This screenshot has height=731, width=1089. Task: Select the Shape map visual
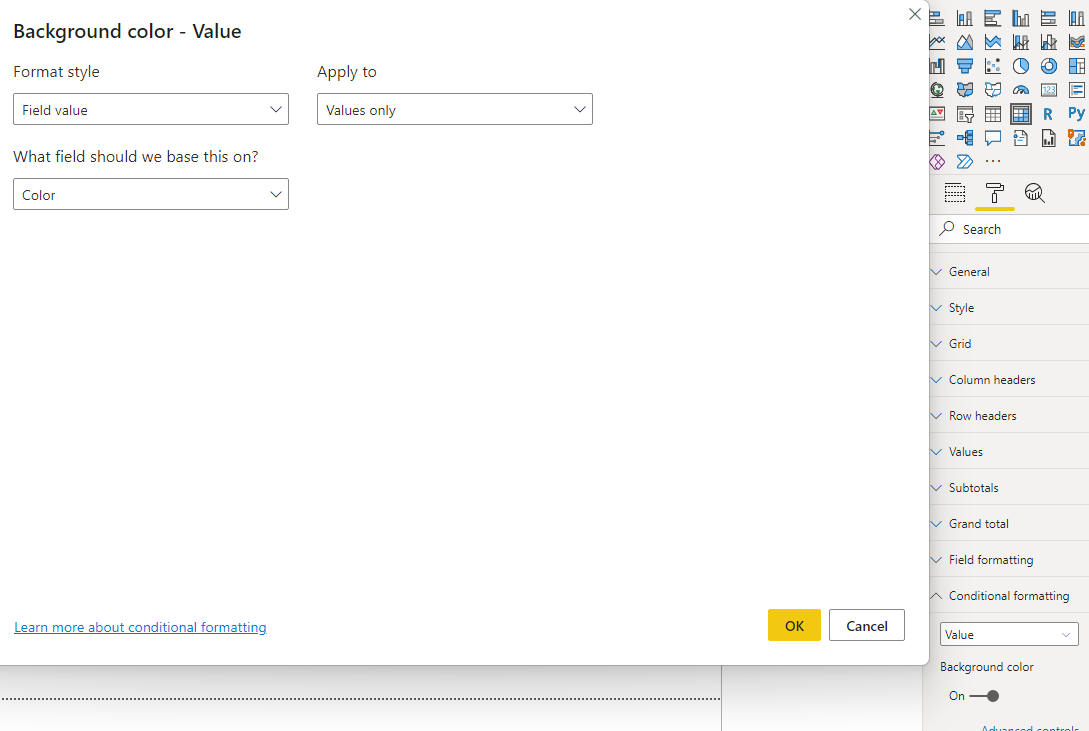tap(992, 90)
